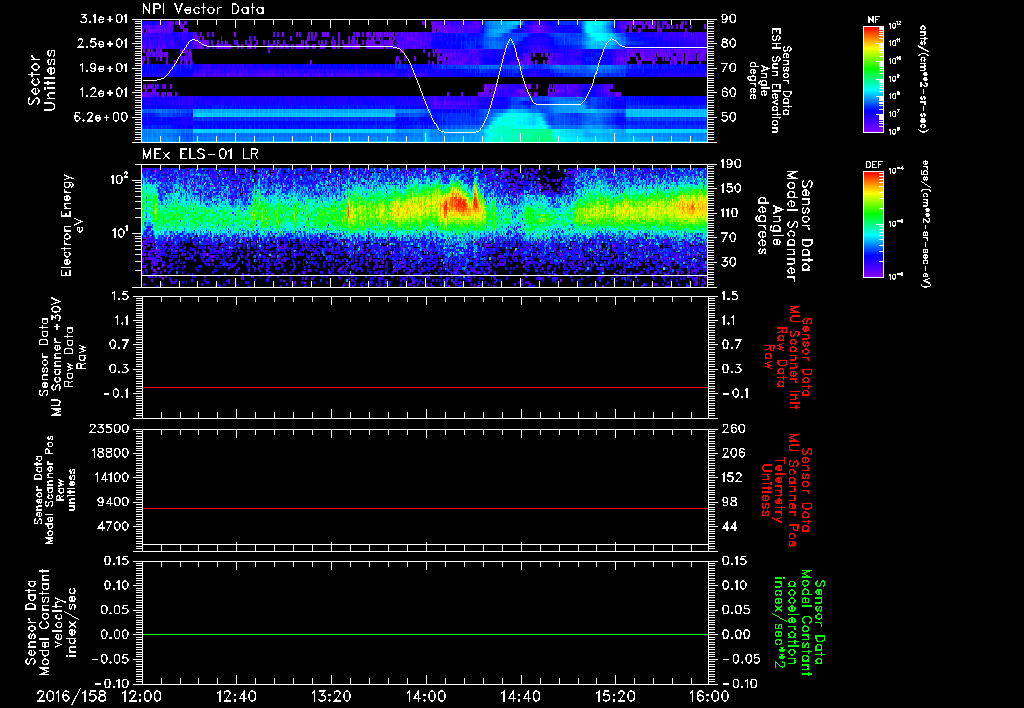Click the red "MU Scanner Inft Raw Data" label

786,357
